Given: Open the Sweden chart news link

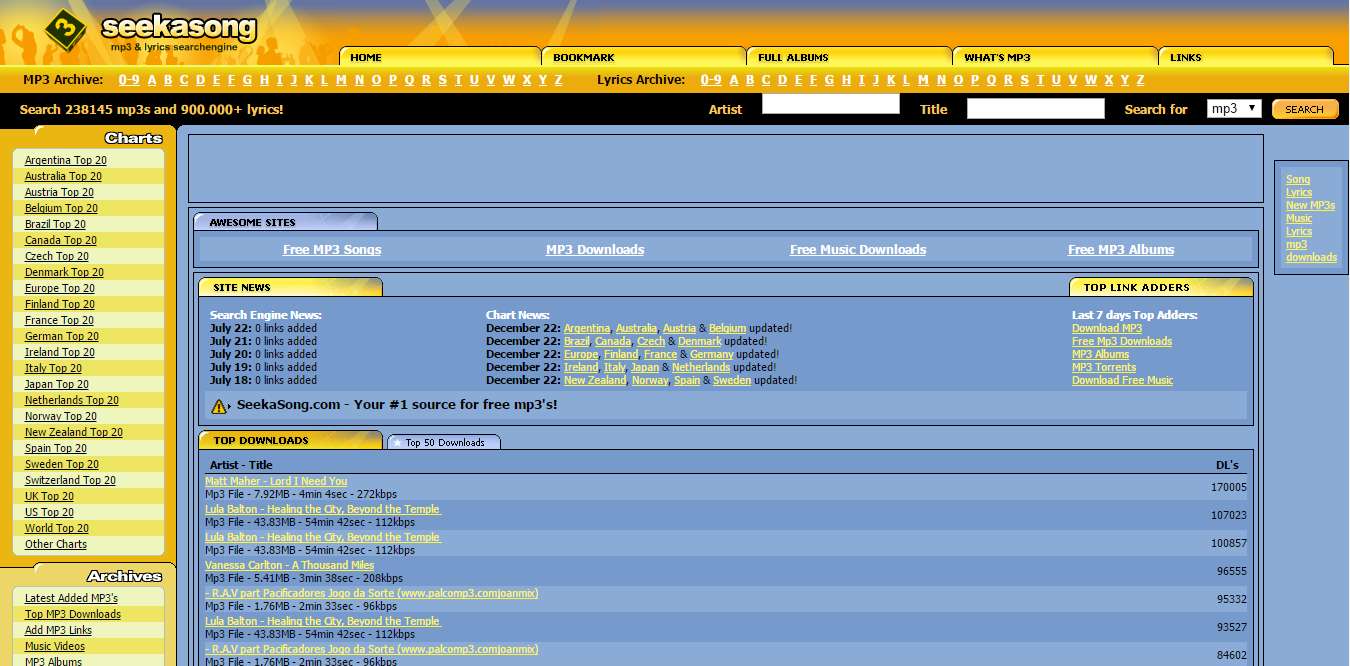Looking at the screenshot, I should (732, 380).
